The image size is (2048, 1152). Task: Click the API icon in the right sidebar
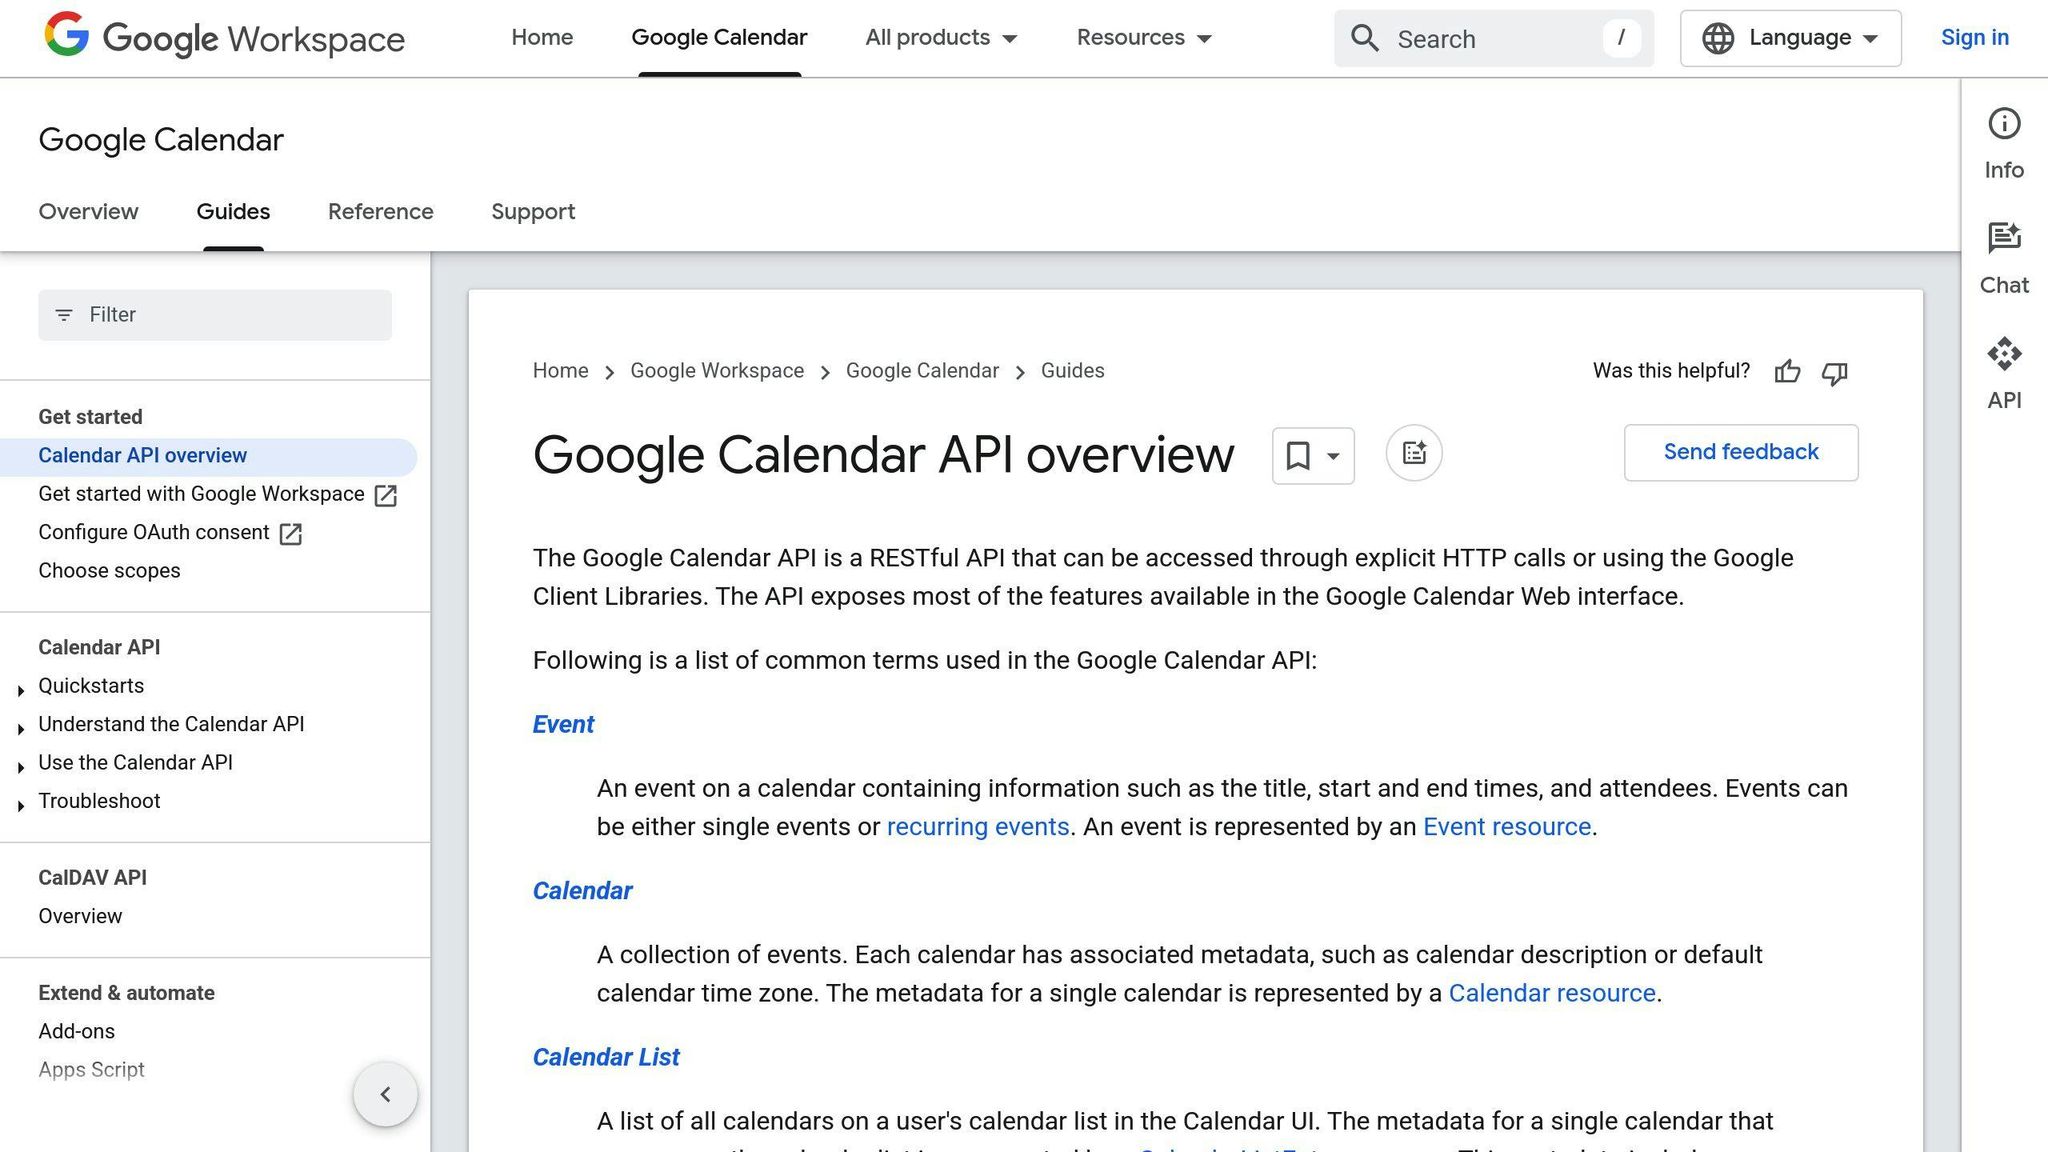pos(2003,354)
